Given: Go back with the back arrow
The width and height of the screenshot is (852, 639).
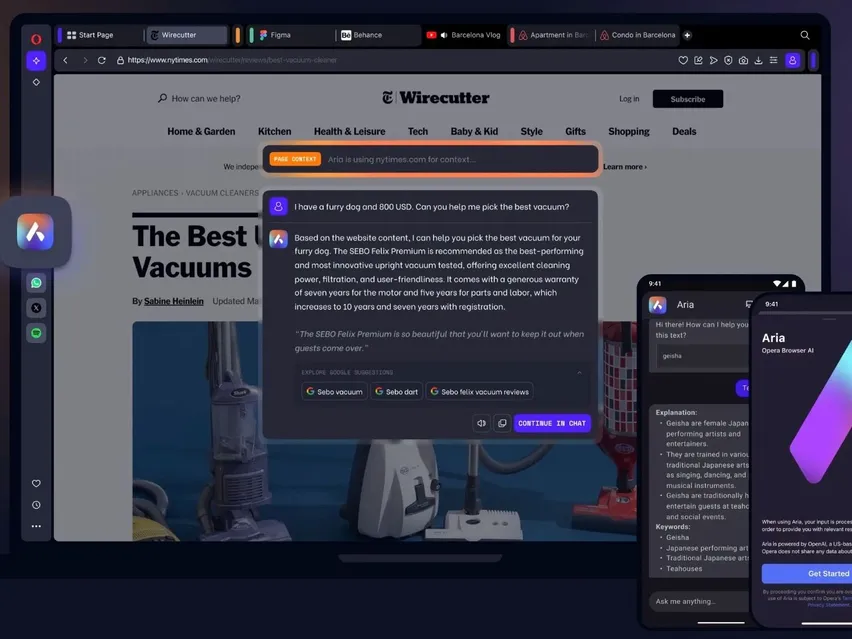Looking at the screenshot, I should pos(65,60).
